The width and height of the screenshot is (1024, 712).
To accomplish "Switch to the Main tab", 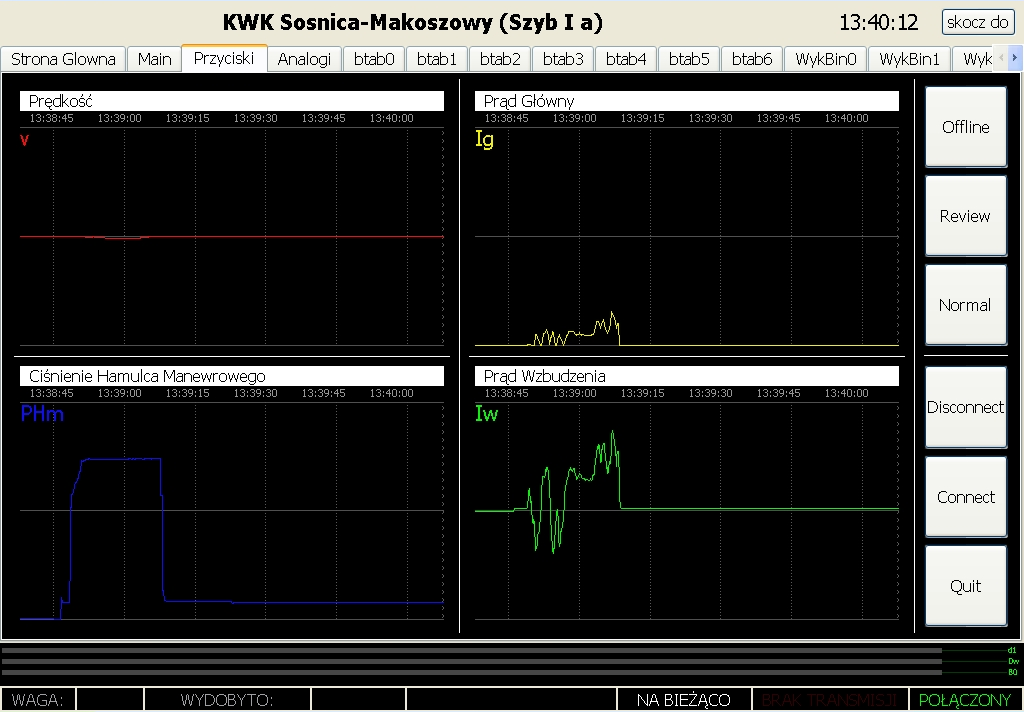I will click(154, 59).
